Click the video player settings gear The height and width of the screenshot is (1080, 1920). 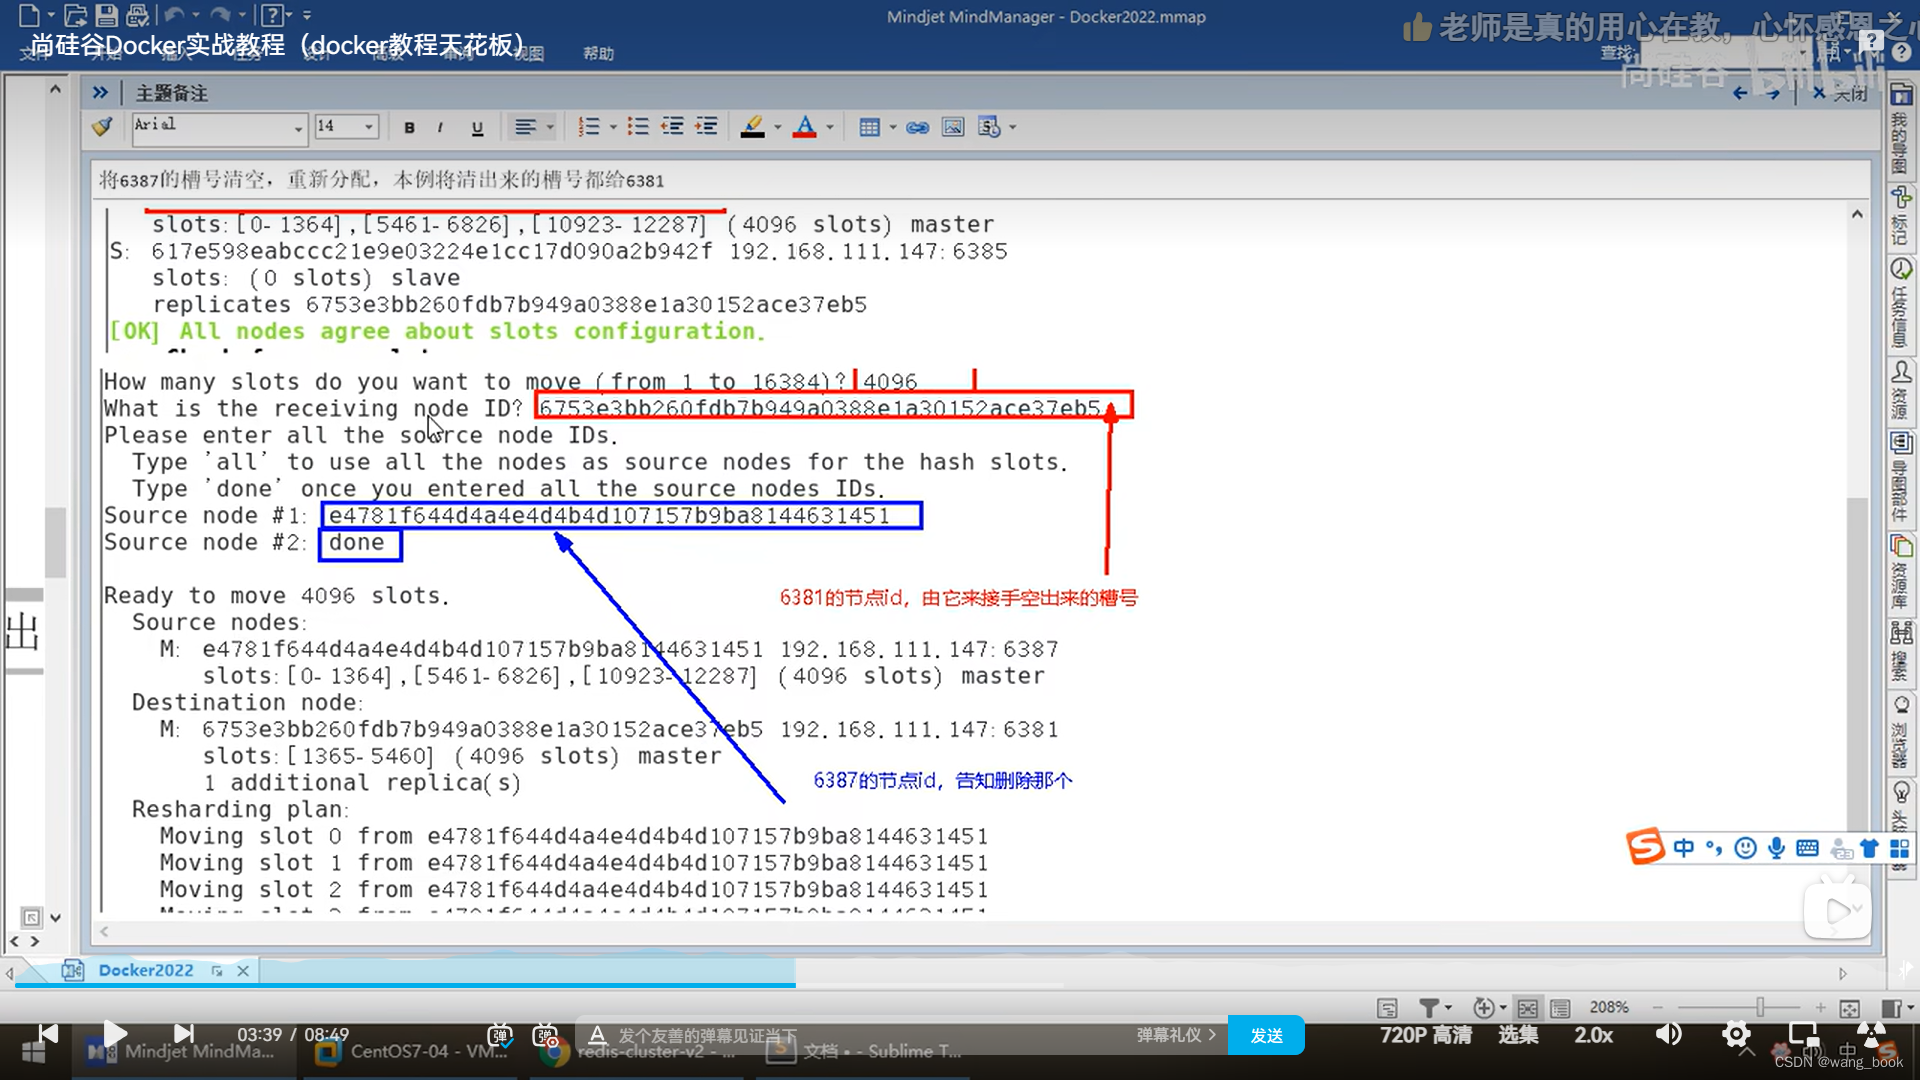[1736, 1034]
